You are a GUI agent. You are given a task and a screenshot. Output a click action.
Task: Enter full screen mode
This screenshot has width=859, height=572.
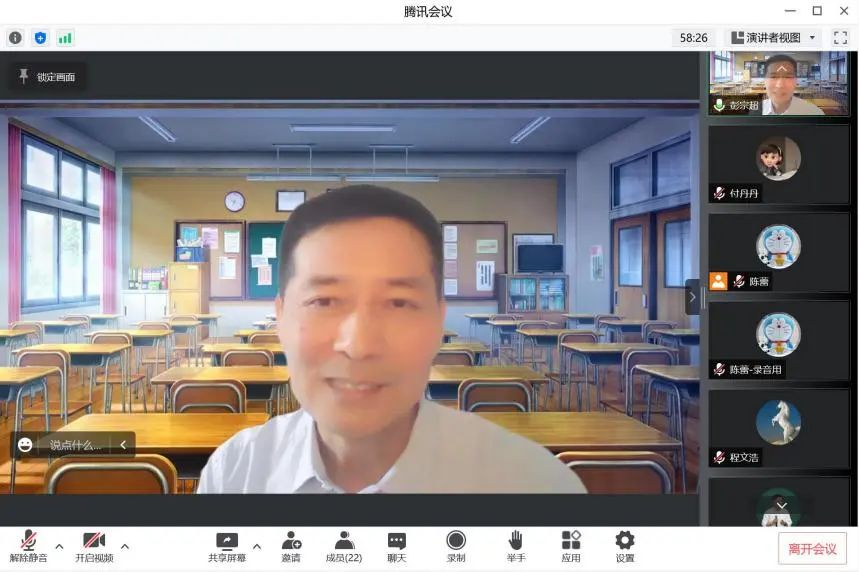point(840,38)
